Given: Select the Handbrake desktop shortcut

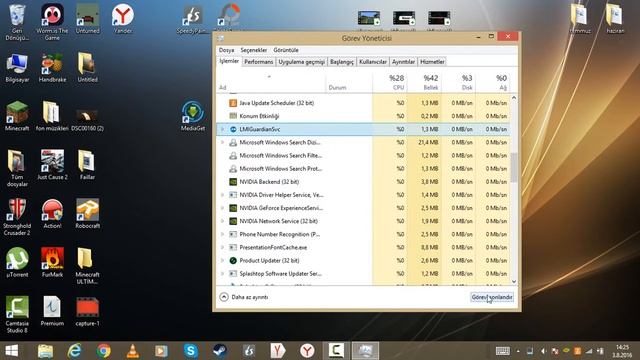Looking at the screenshot, I should pyautogui.click(x=52, y=68).
